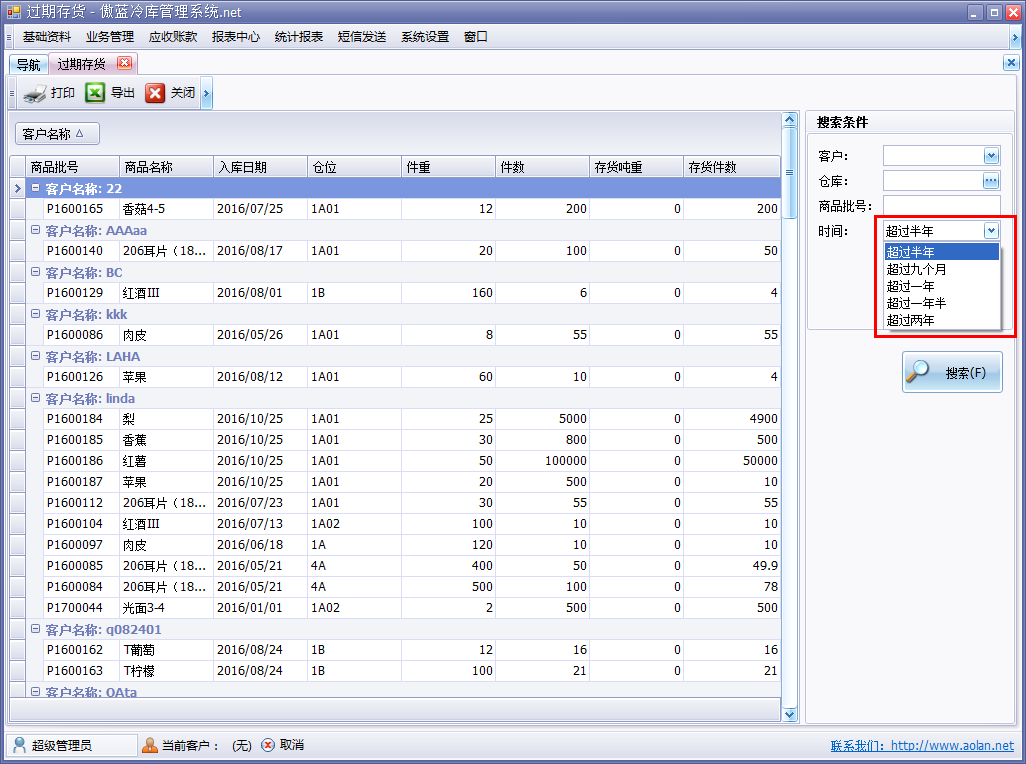
Task: Click the vertical scrollbar down arrow
Action: coord(791,713)
